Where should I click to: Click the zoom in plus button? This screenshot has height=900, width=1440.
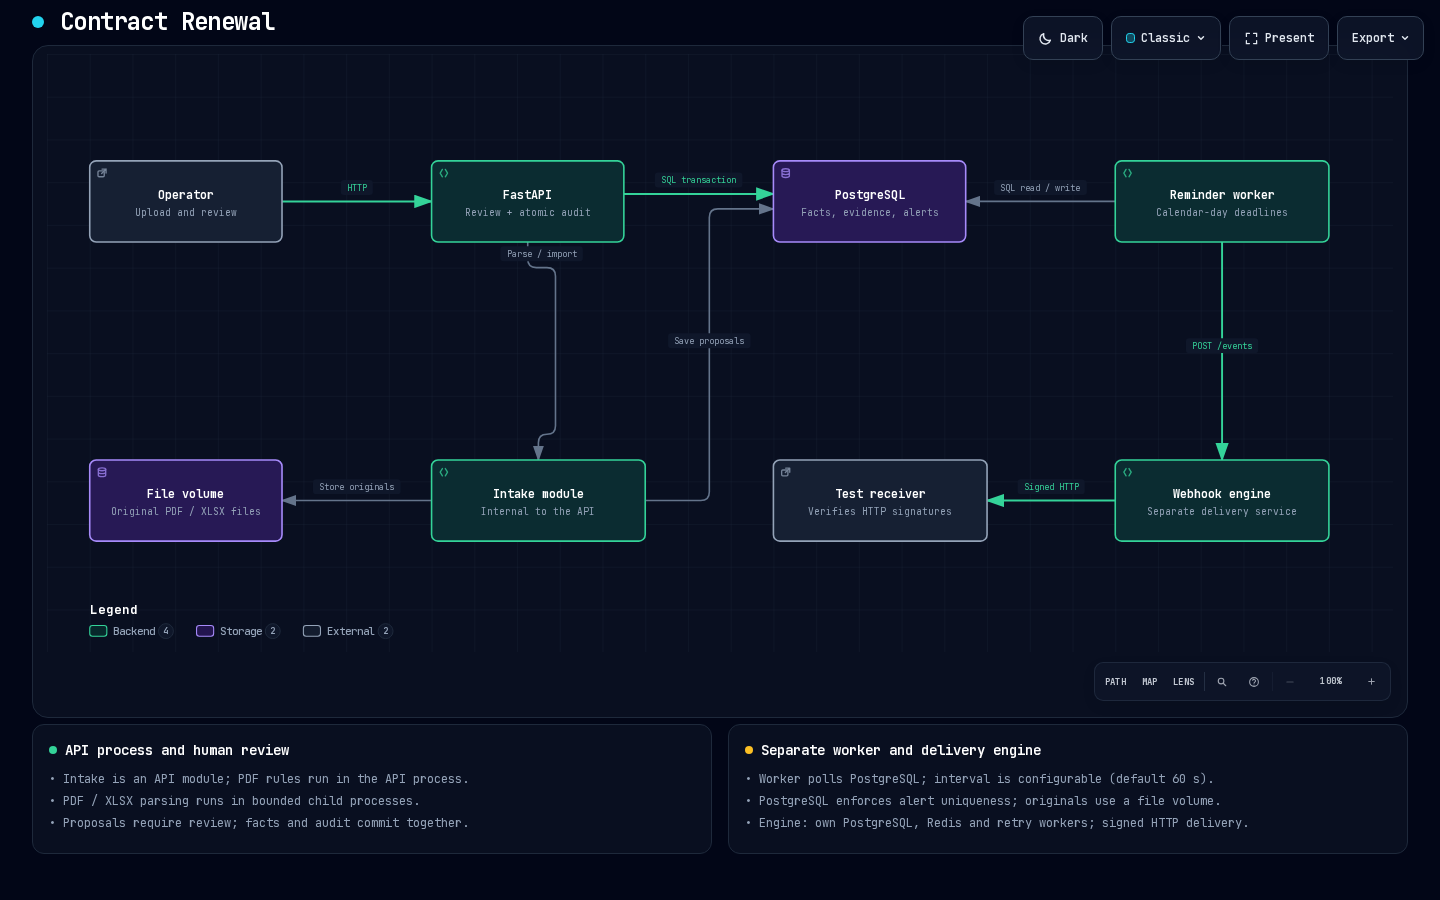pyautogui.click(x=1371, y=682)
